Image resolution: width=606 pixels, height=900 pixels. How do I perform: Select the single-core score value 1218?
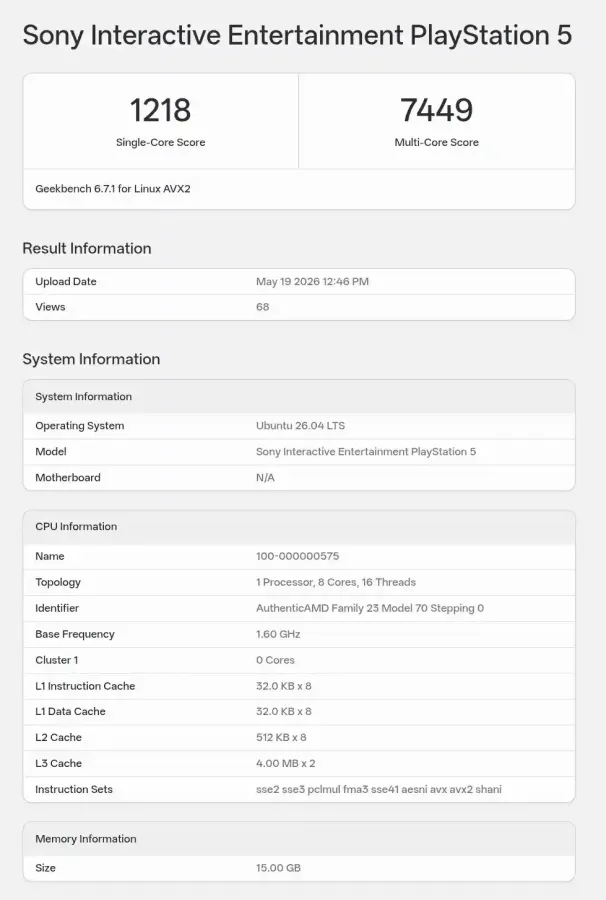pos(160,110)
